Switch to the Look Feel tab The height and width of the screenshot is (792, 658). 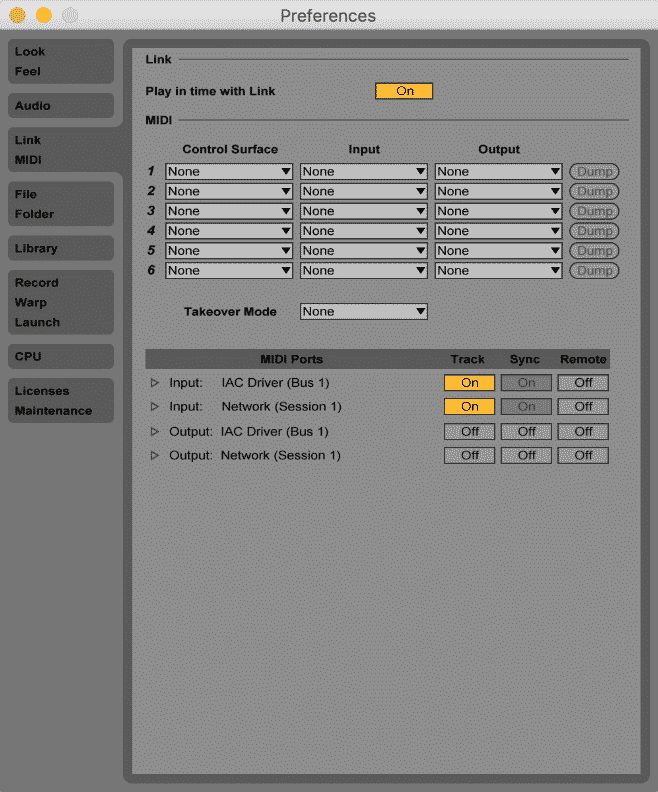pos(60,61)
